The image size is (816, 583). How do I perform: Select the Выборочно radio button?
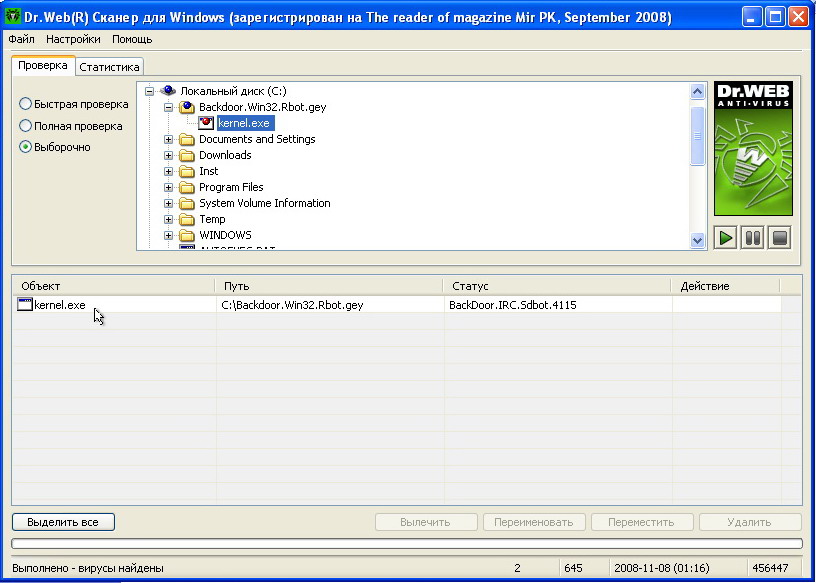(x=25, y=147)
